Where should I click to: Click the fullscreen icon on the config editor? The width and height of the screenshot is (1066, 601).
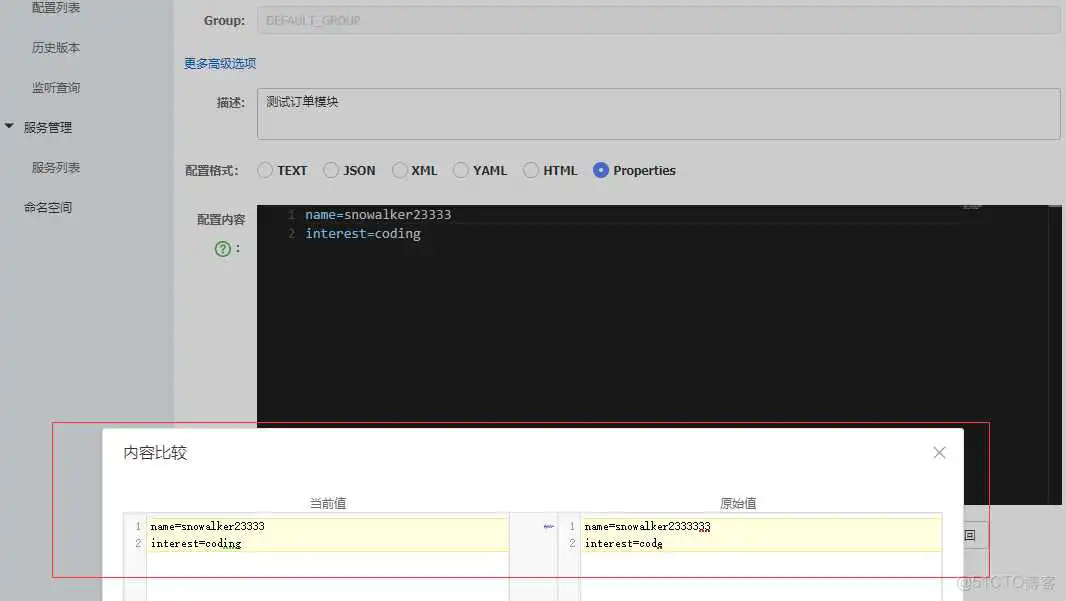tap(971, 205)
